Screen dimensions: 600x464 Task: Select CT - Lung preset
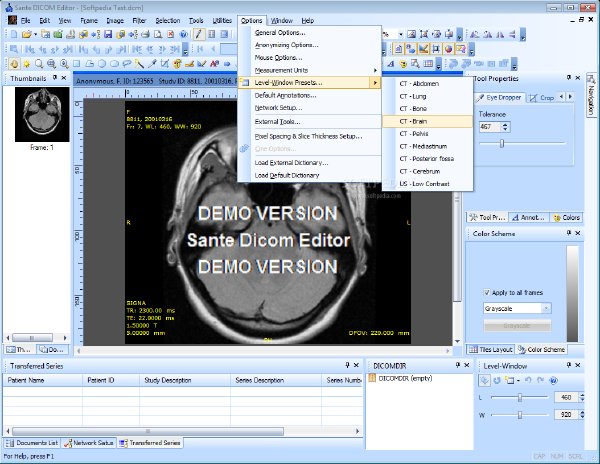pyautogui.click(x=427, y=96)
